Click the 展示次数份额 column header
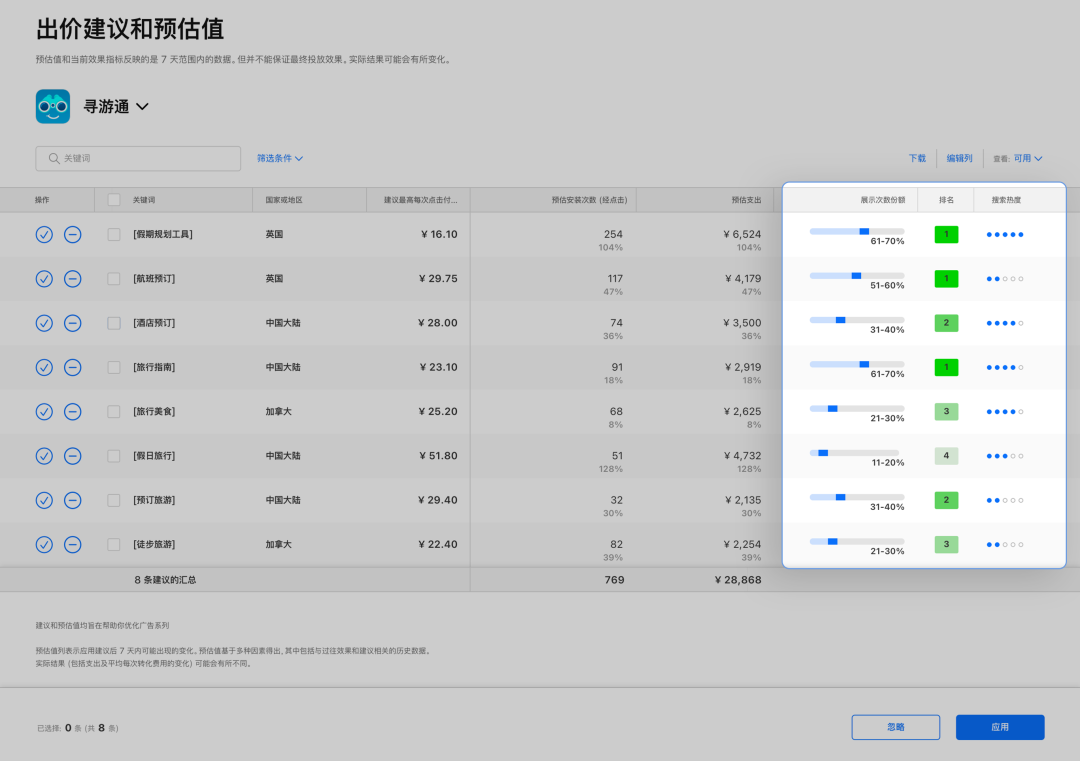Viewport: 1080px width, 761px height. click(882, 200)
